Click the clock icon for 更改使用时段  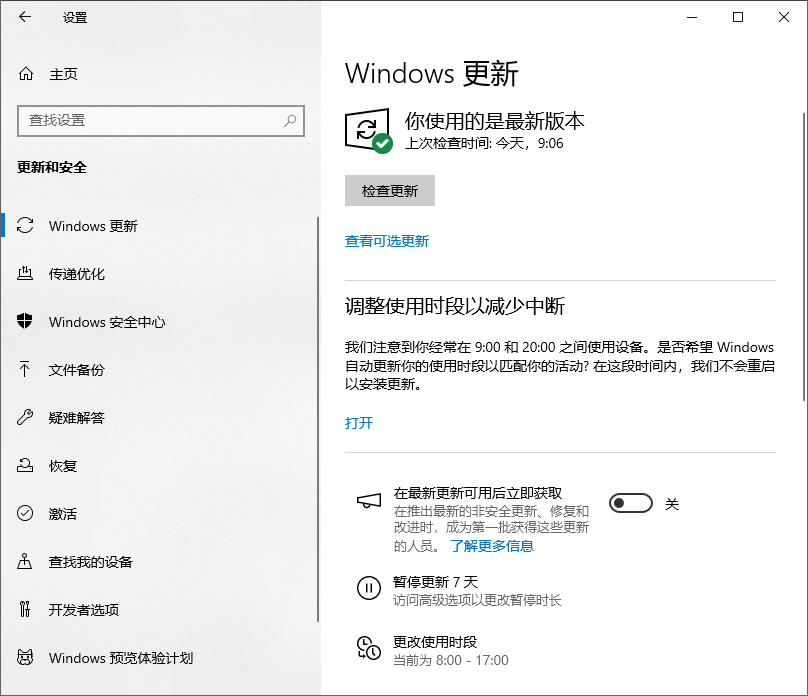(369, 648)
